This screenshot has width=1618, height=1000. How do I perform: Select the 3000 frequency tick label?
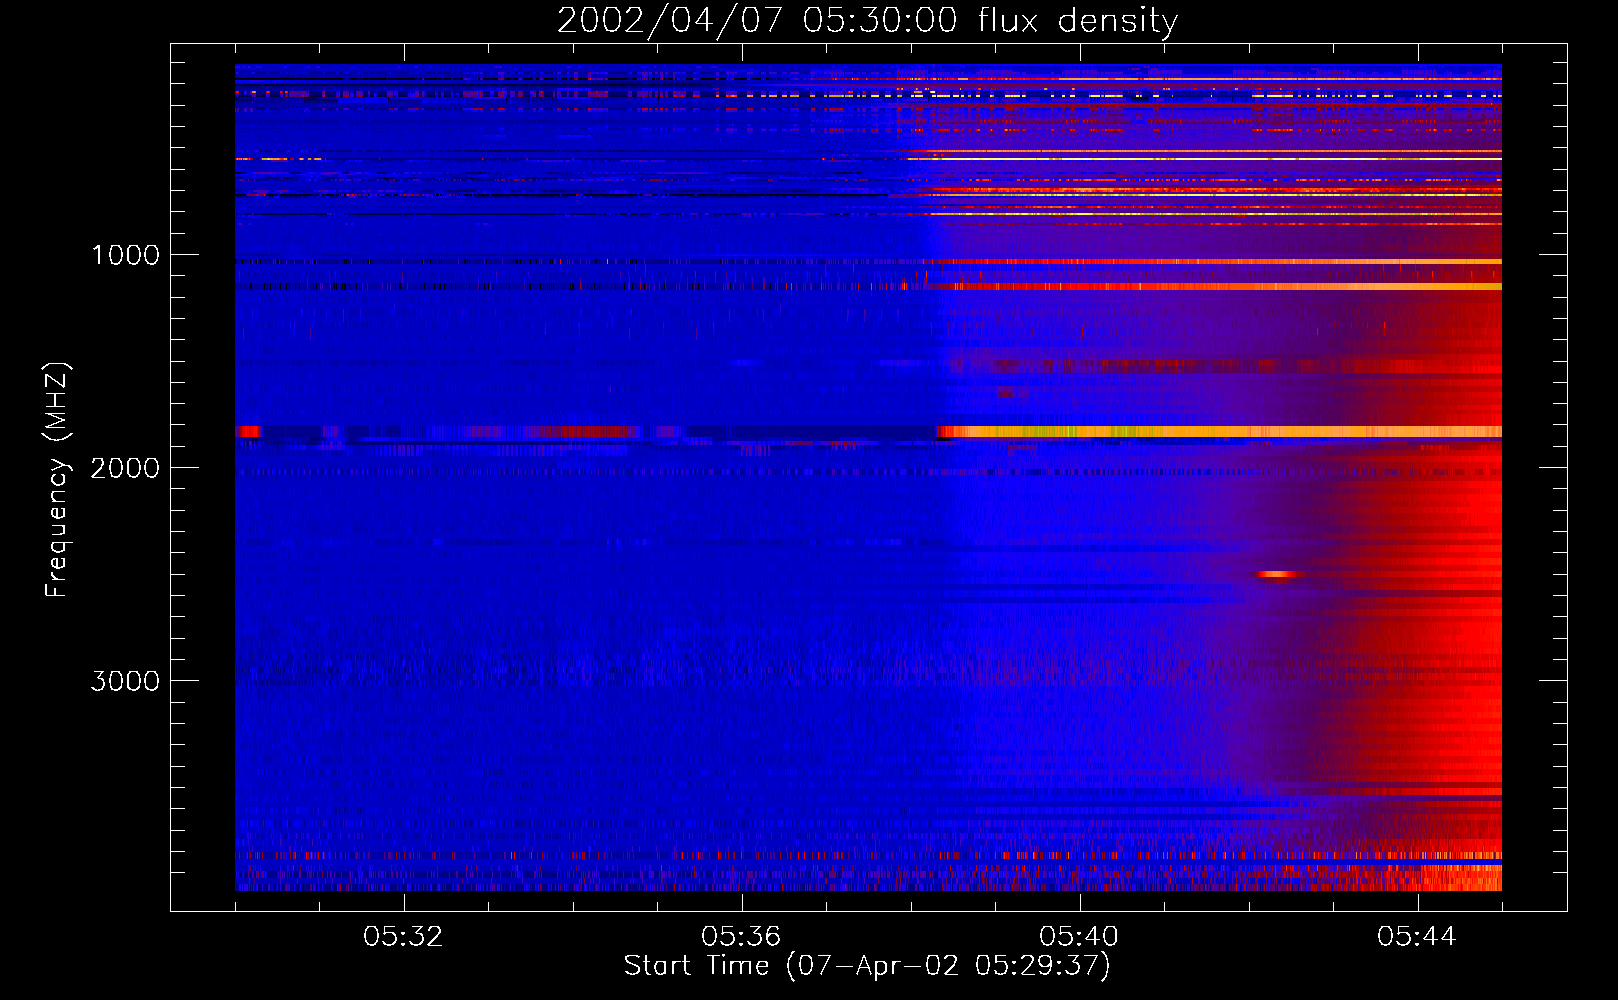coord(125,681)
